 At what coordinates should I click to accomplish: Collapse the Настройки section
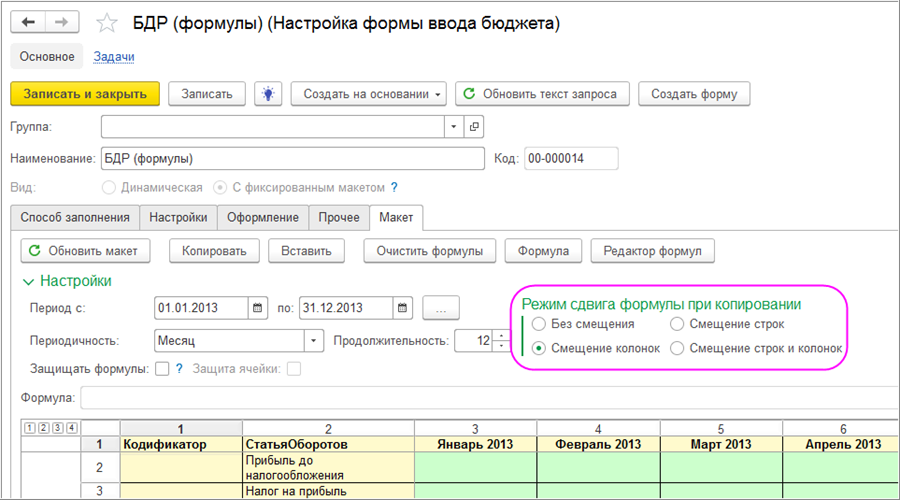(27, 281)
